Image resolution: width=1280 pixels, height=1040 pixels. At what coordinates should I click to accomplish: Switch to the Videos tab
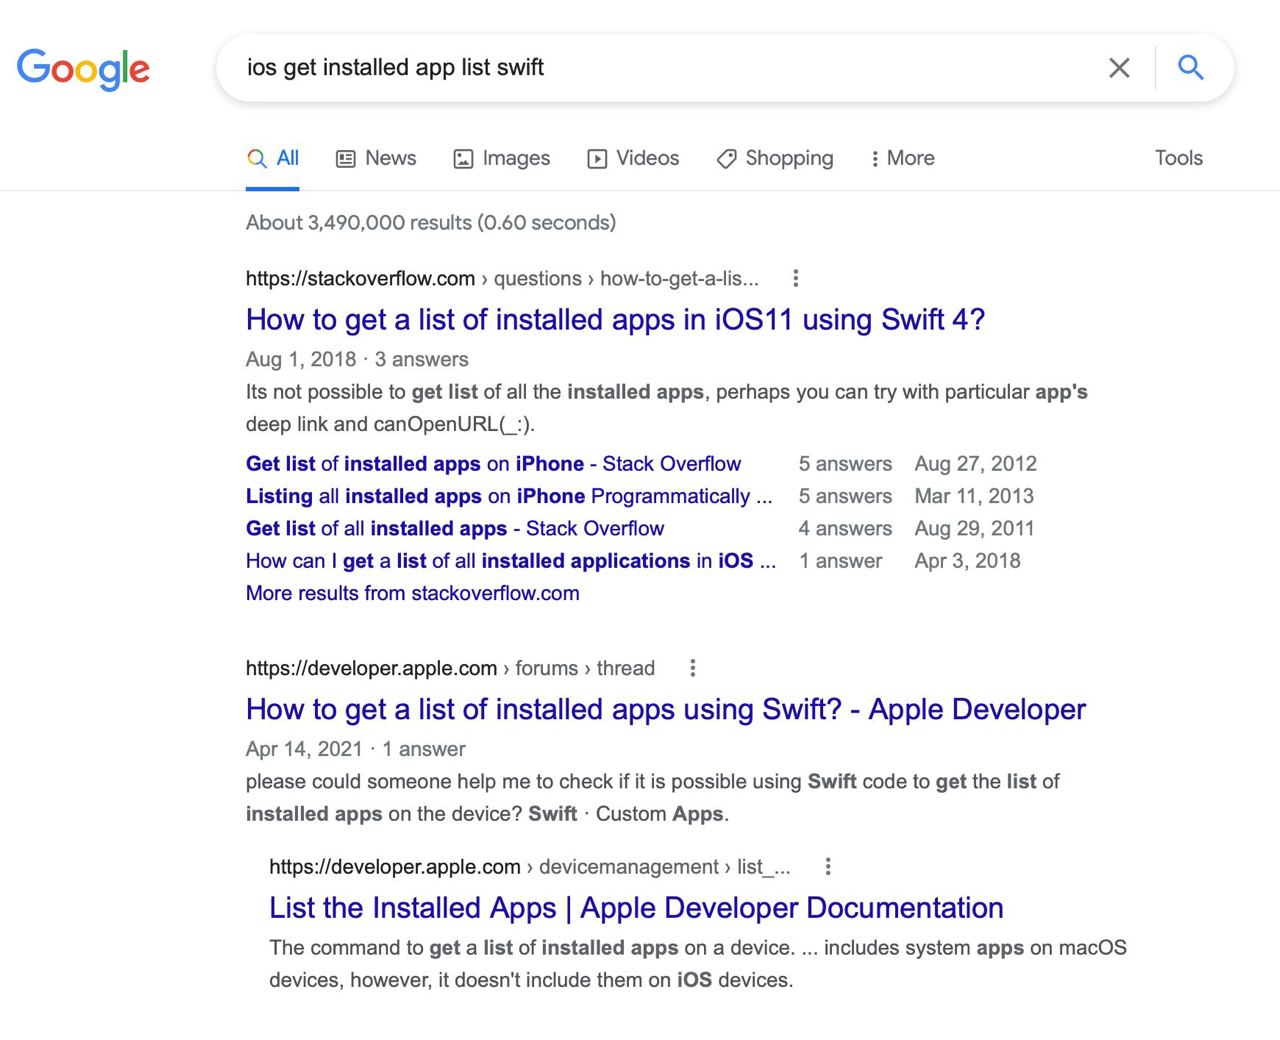coord(633,158)
